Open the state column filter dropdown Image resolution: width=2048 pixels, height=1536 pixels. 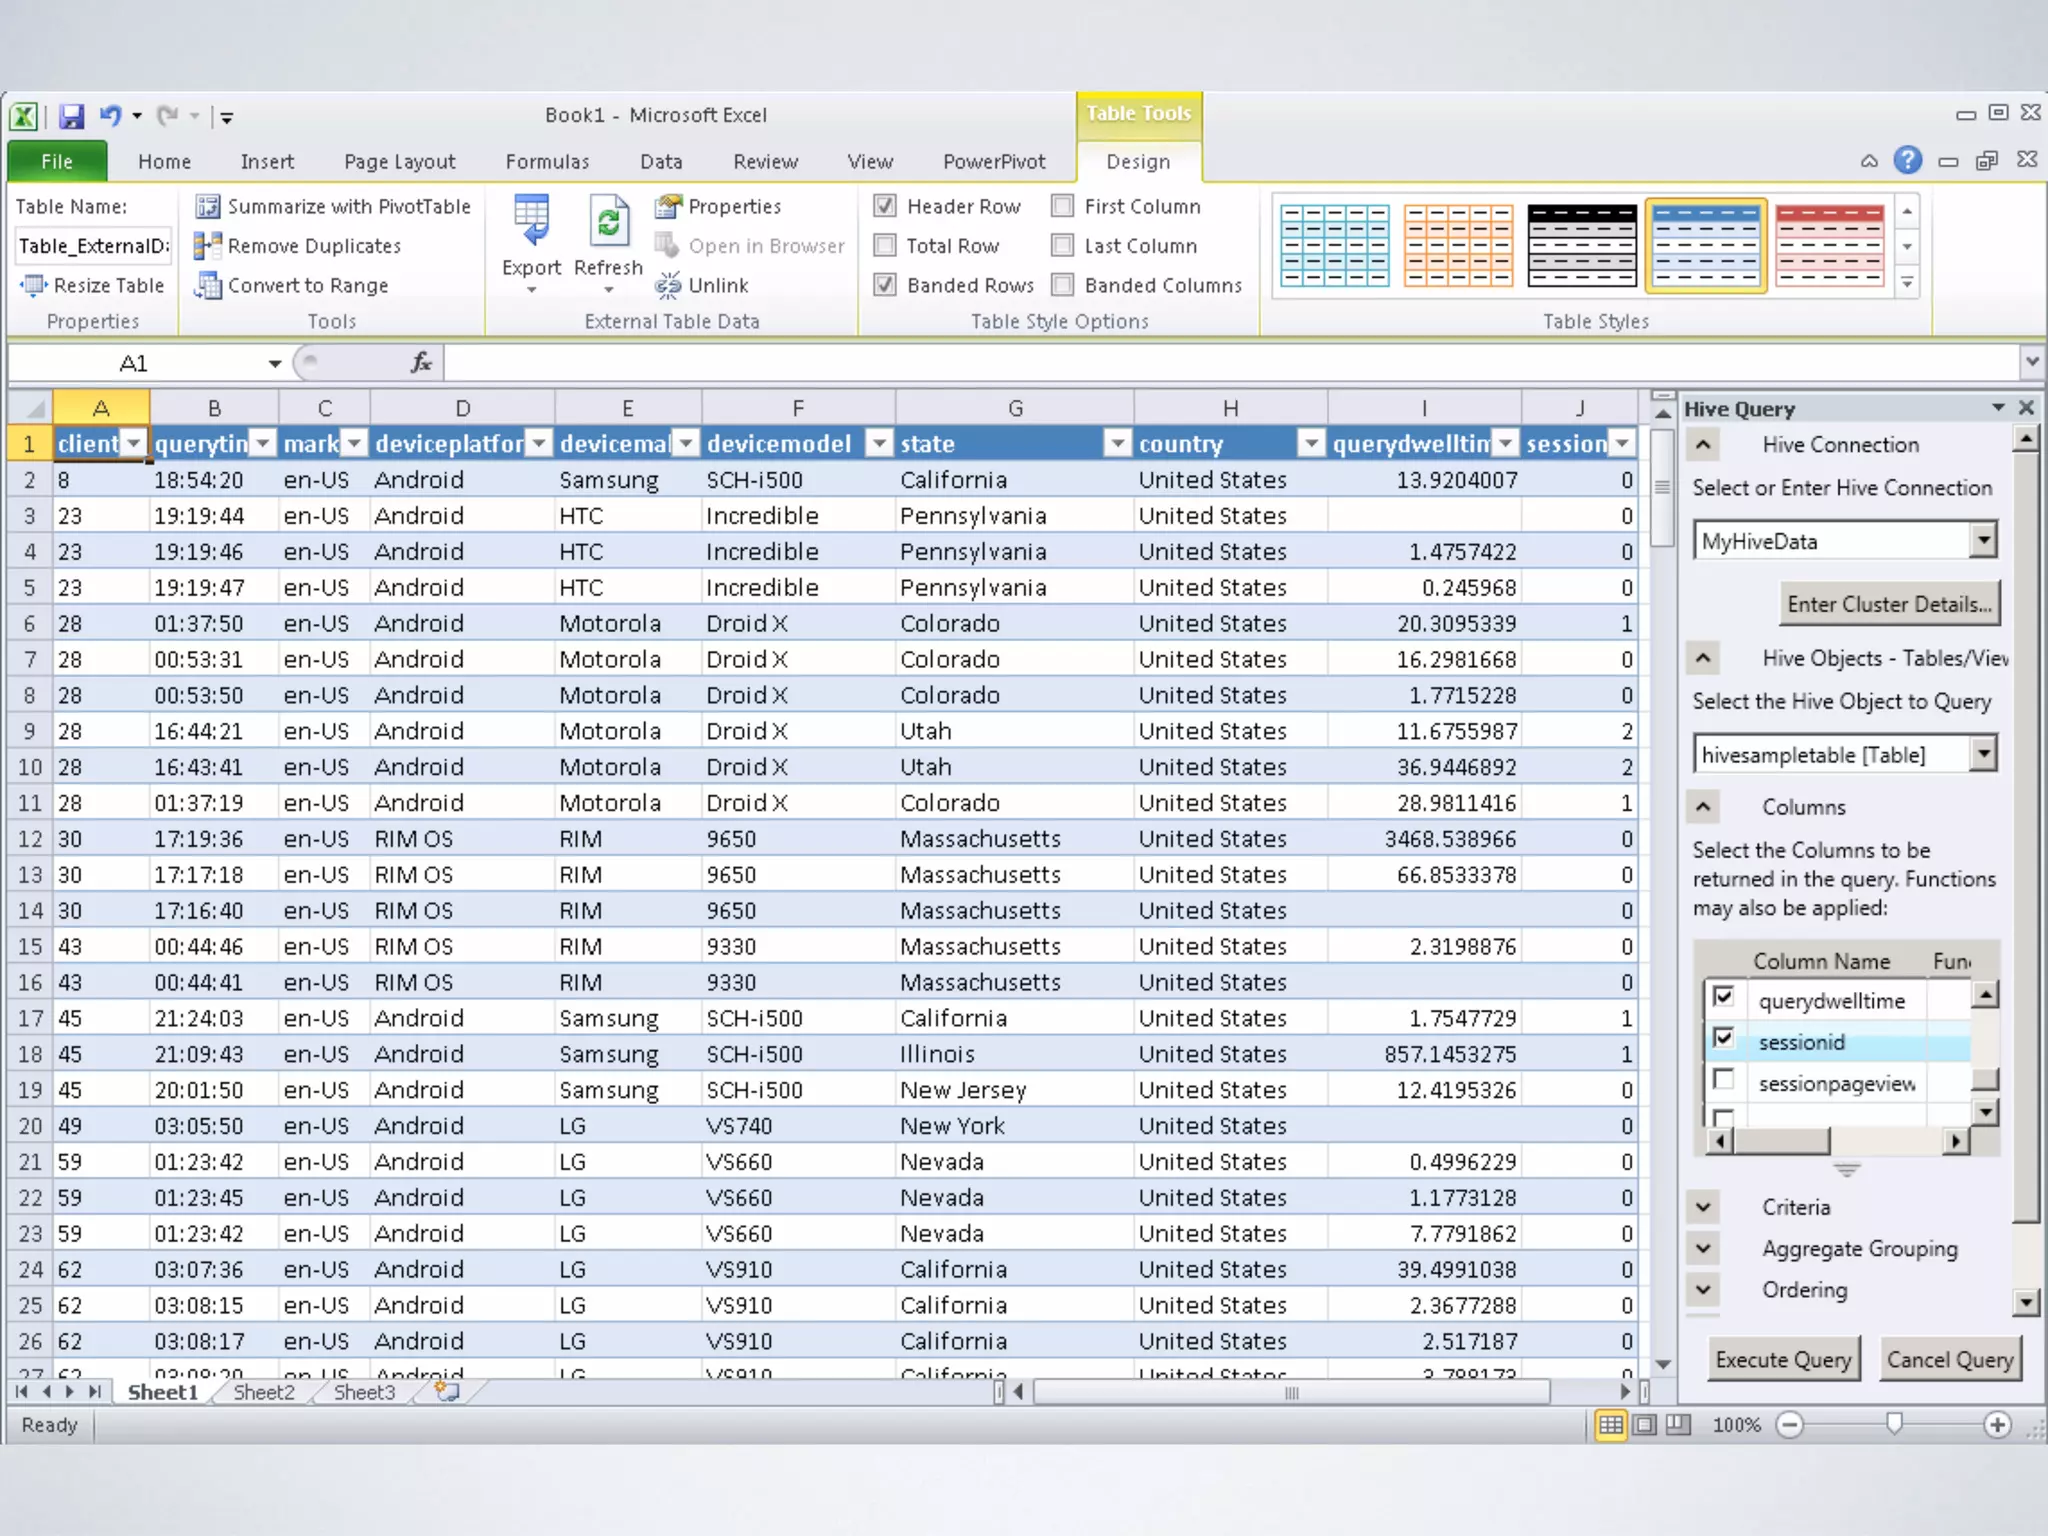click(1117, 443)
